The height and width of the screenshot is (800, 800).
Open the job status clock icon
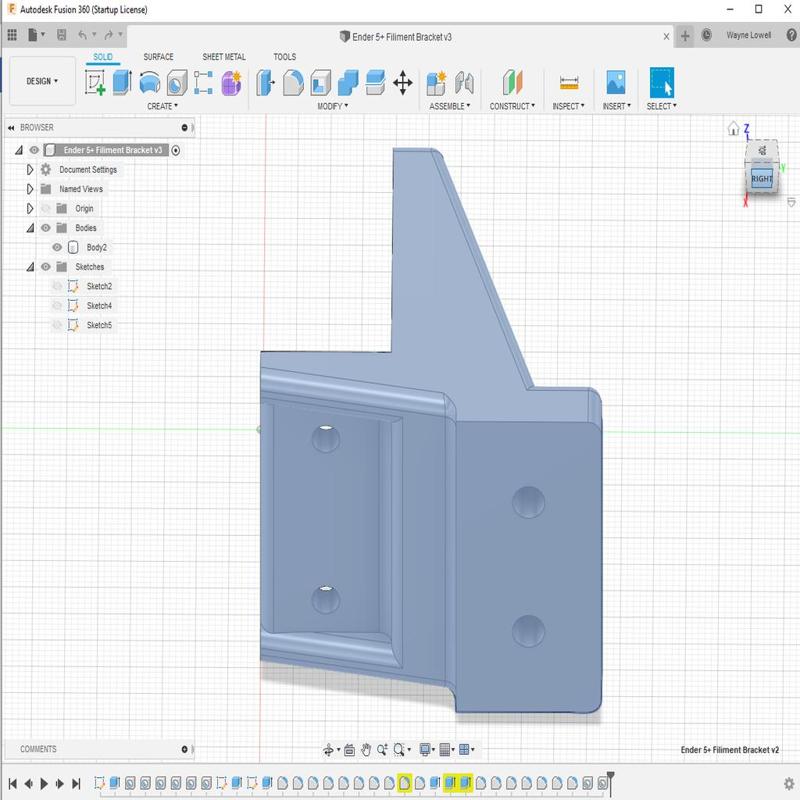707,35
